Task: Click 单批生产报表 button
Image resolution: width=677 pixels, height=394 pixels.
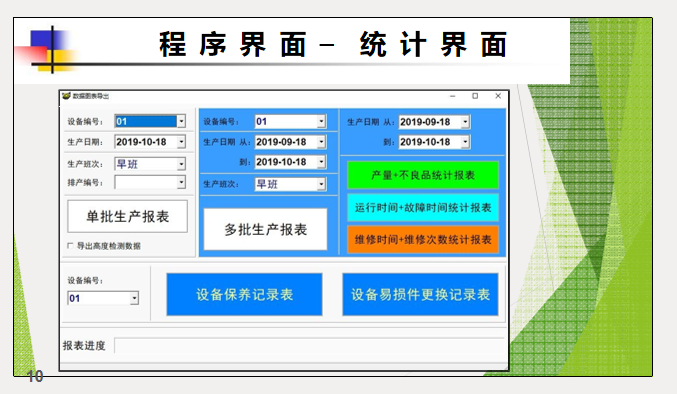Action: 127,216
